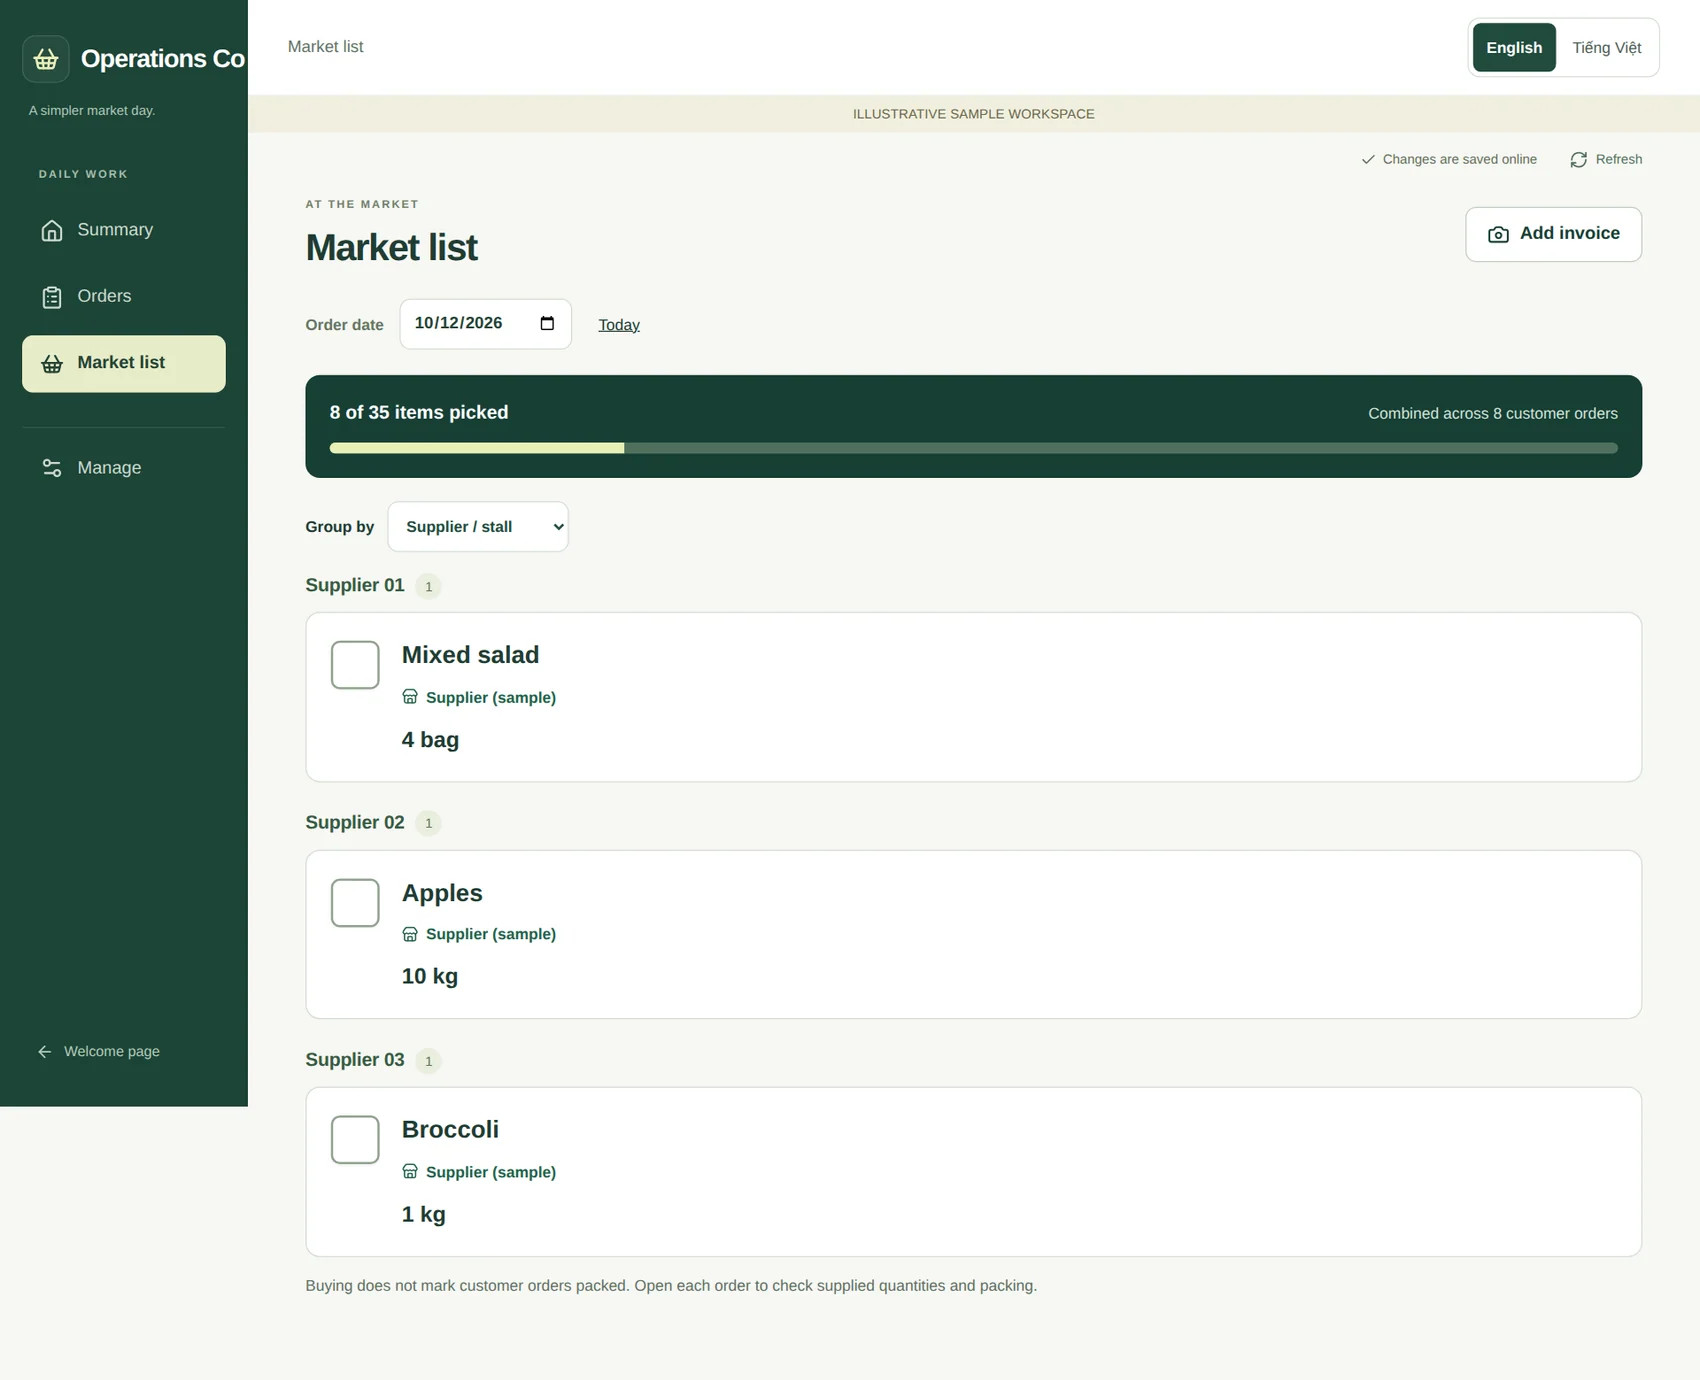This screenshot has height=1380, width=1700.
Task: Click the Add invoice button
Action: (1553, 234)
